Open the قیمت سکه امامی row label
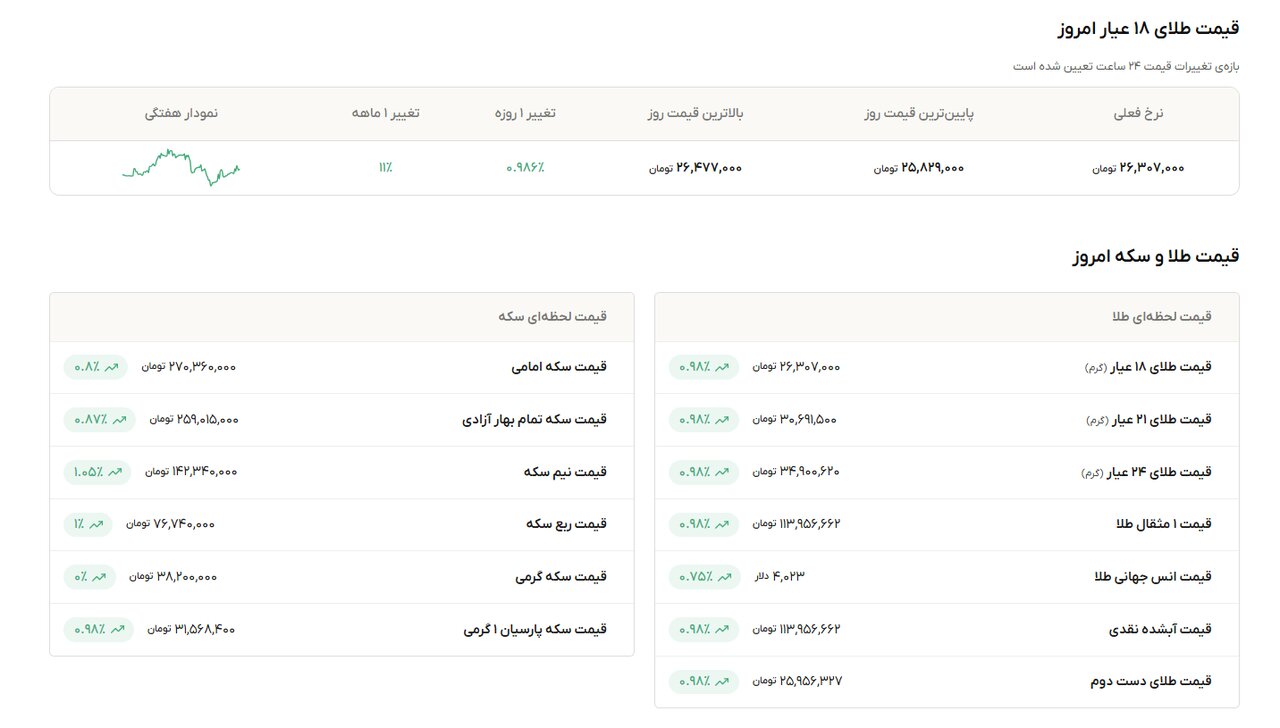The height and width of the screenshot is (728, 1280). [559, 367]
